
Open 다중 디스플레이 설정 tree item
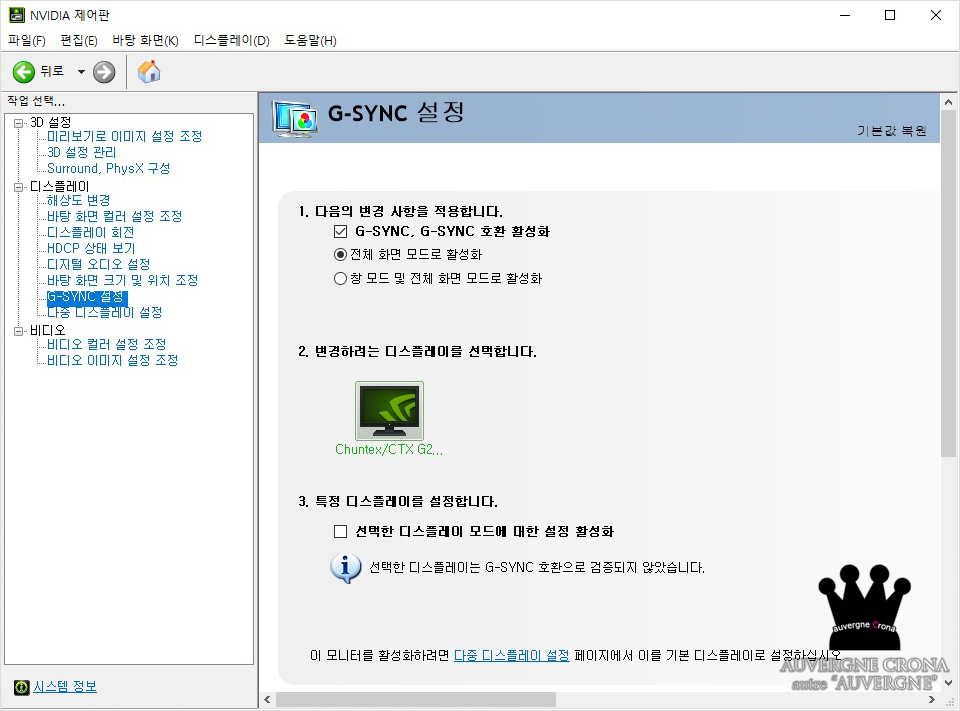tap(105, 312)
